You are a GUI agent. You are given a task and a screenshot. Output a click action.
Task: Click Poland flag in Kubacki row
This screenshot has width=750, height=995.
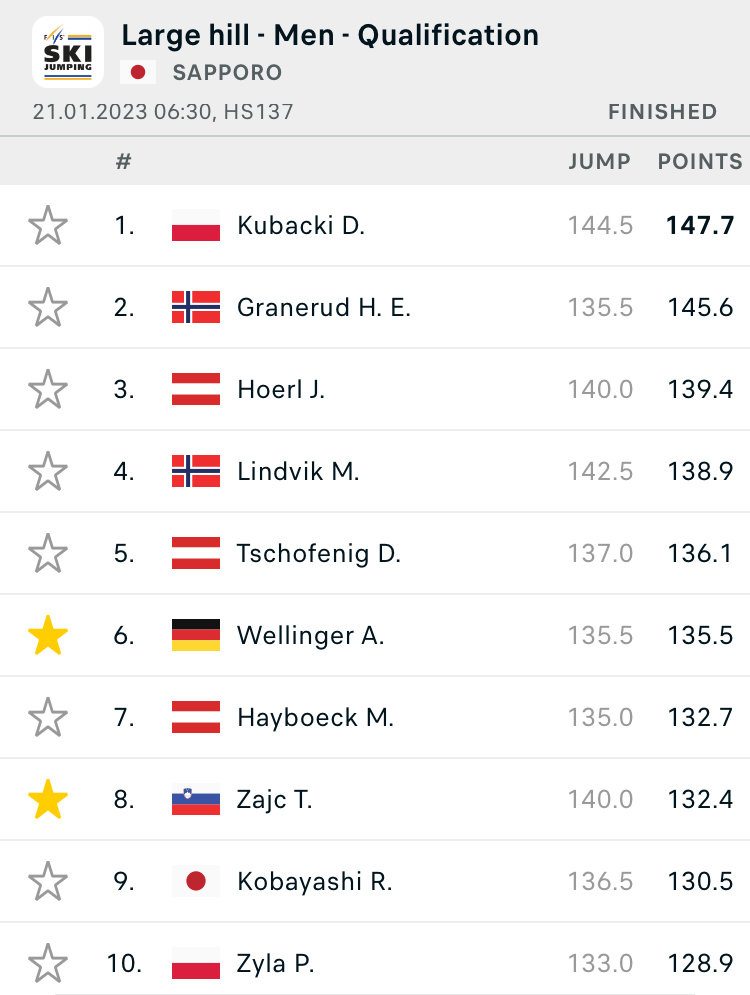pos(196,226)
